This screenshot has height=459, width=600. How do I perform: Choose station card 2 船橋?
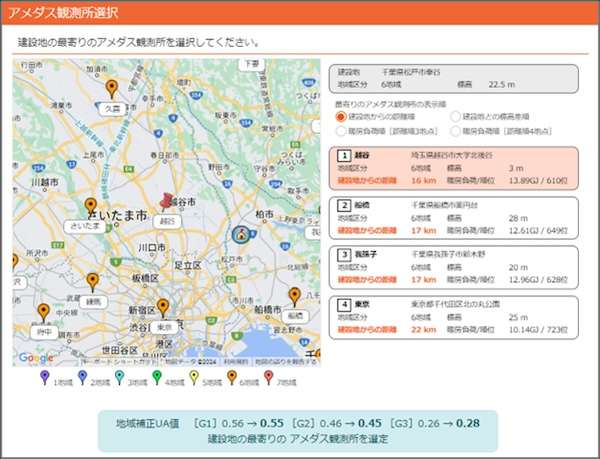453,218
